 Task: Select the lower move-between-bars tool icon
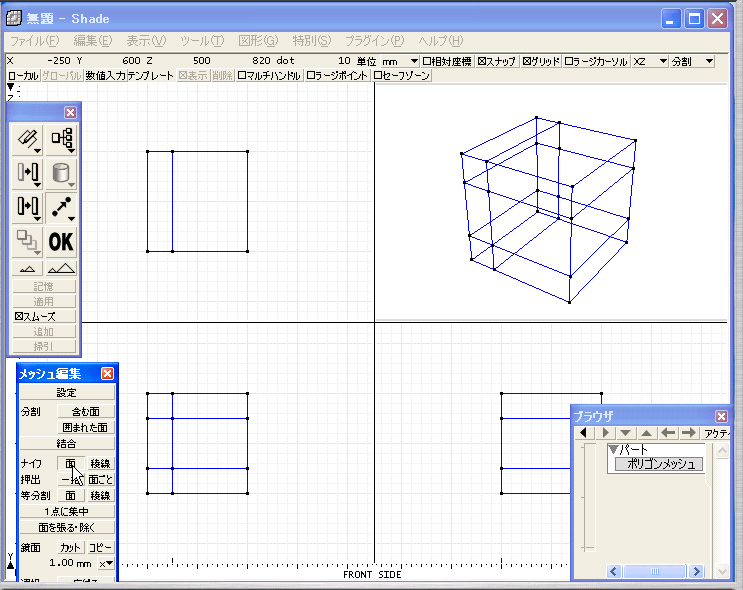[27, 207]
